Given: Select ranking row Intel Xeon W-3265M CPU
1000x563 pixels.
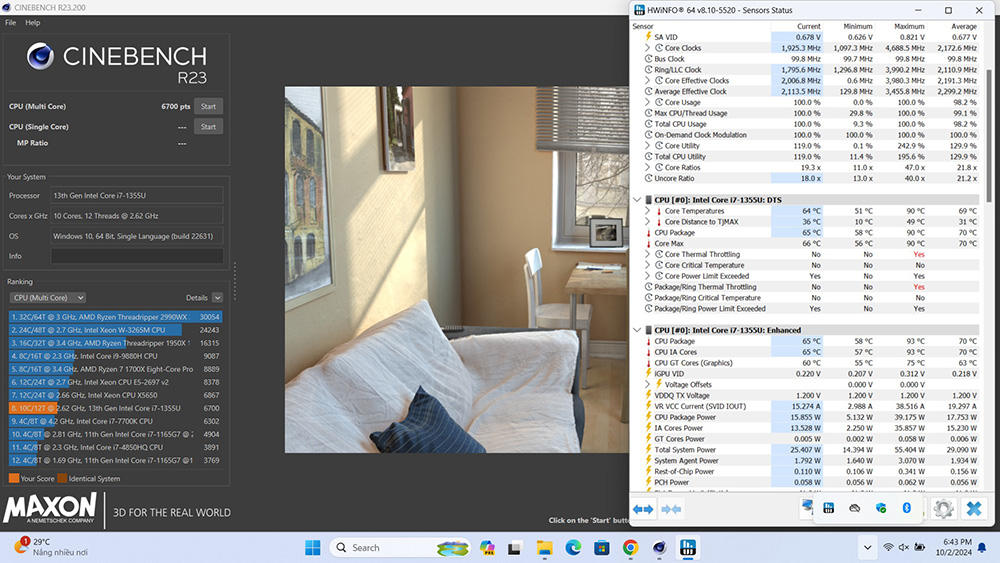Looking at the screenshot, I should 115,330.
